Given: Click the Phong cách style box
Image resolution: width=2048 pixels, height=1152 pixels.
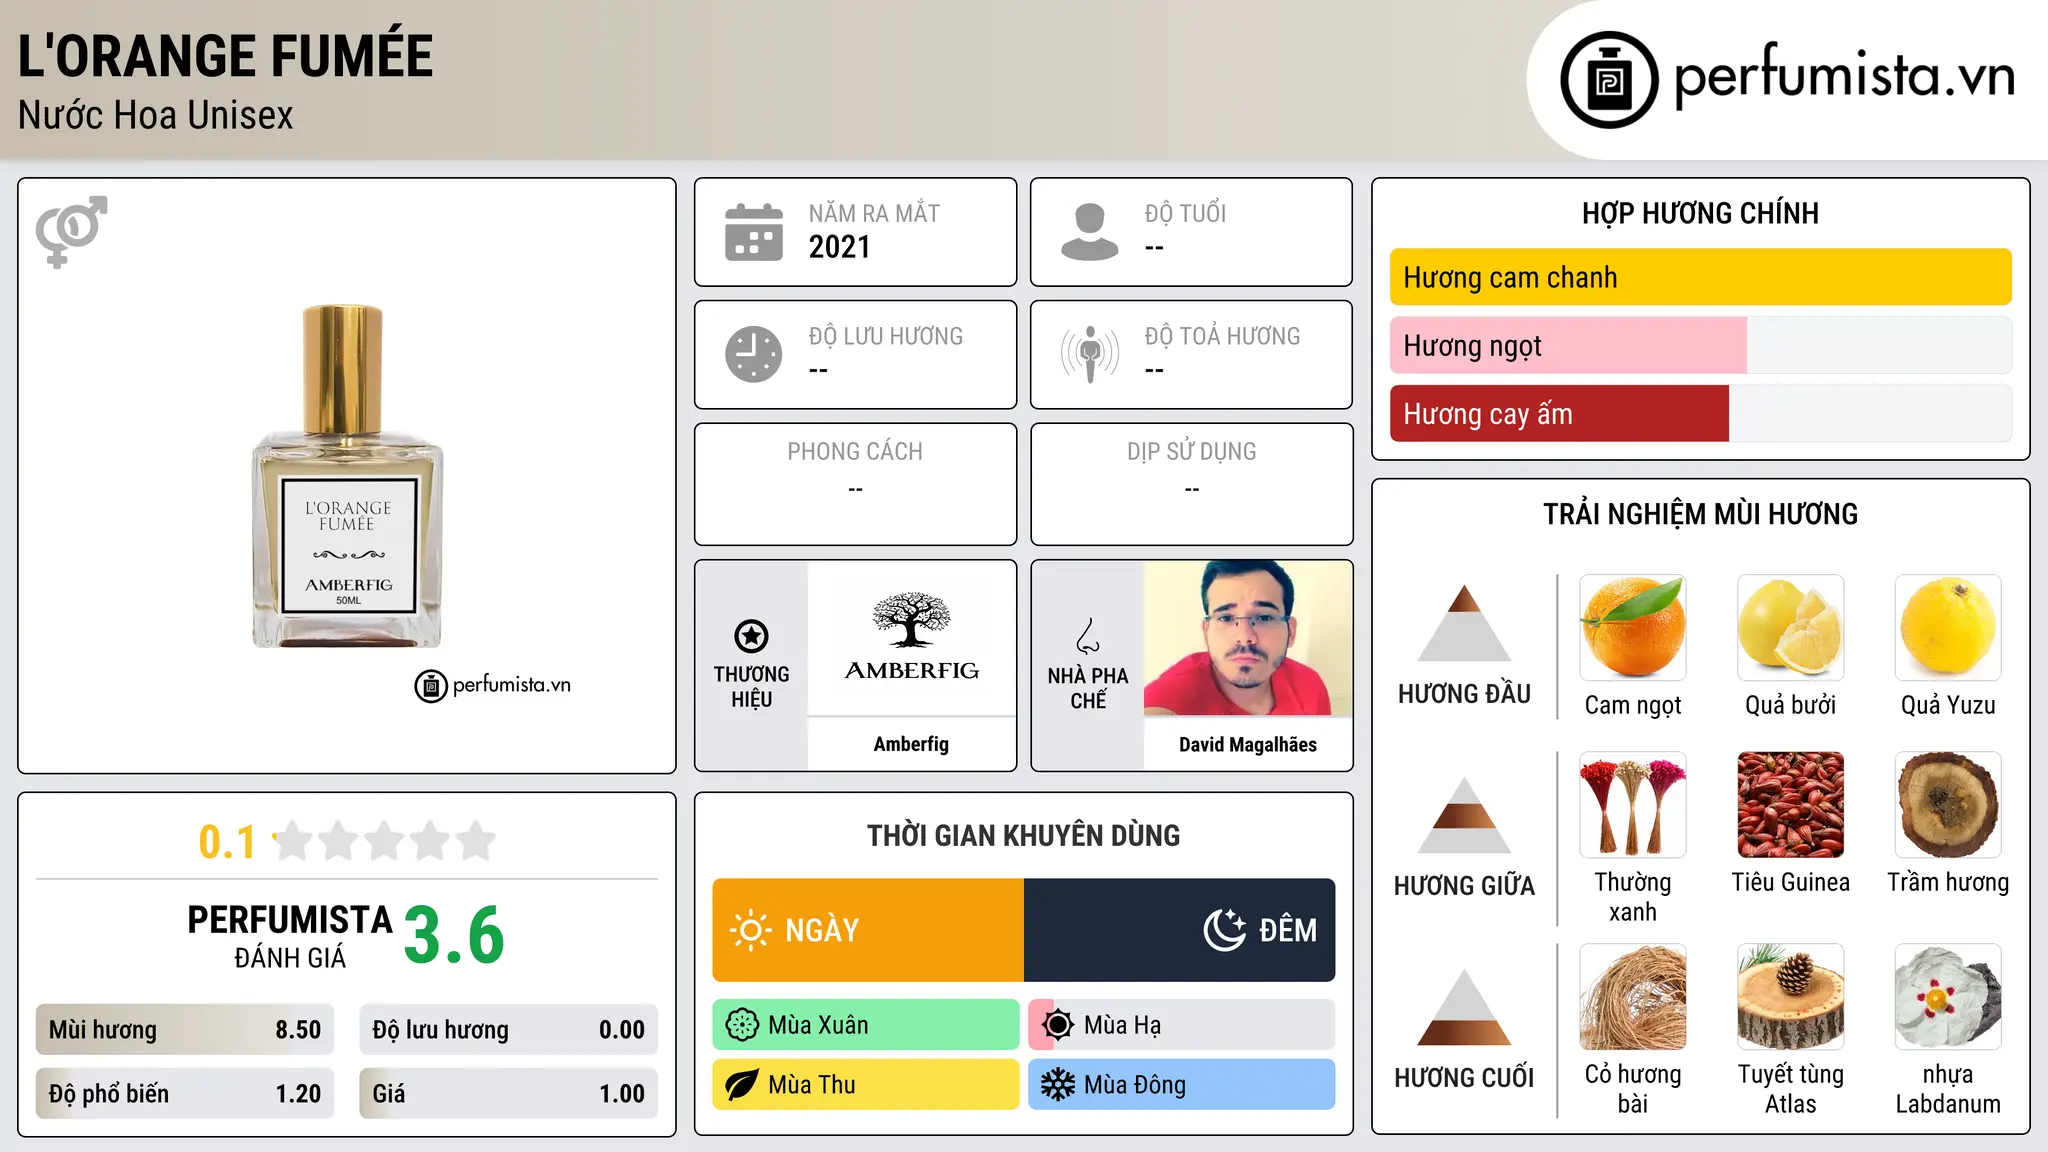Looking at the screenshot, I should tap(855, 484).
